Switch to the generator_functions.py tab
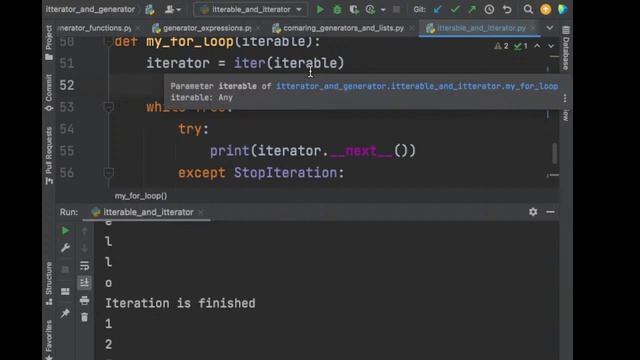640x360 pixels. coord(95,28)
